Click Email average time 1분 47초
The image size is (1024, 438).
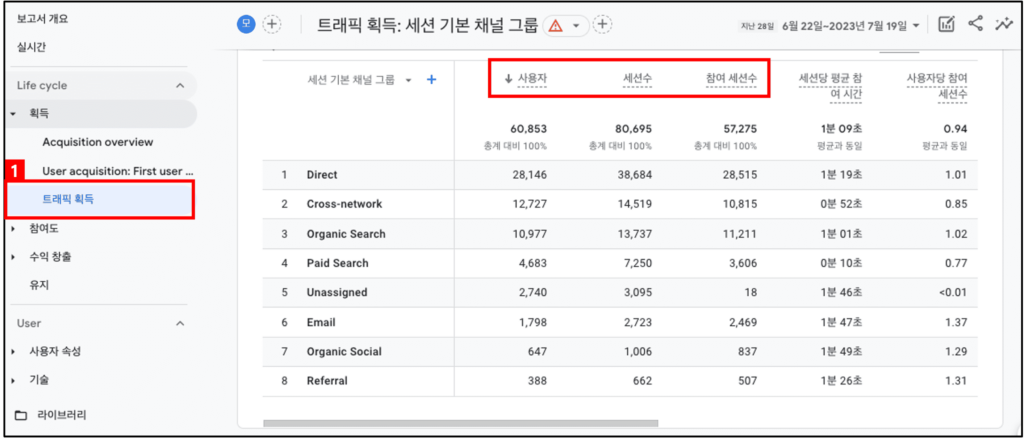(841, 322)
